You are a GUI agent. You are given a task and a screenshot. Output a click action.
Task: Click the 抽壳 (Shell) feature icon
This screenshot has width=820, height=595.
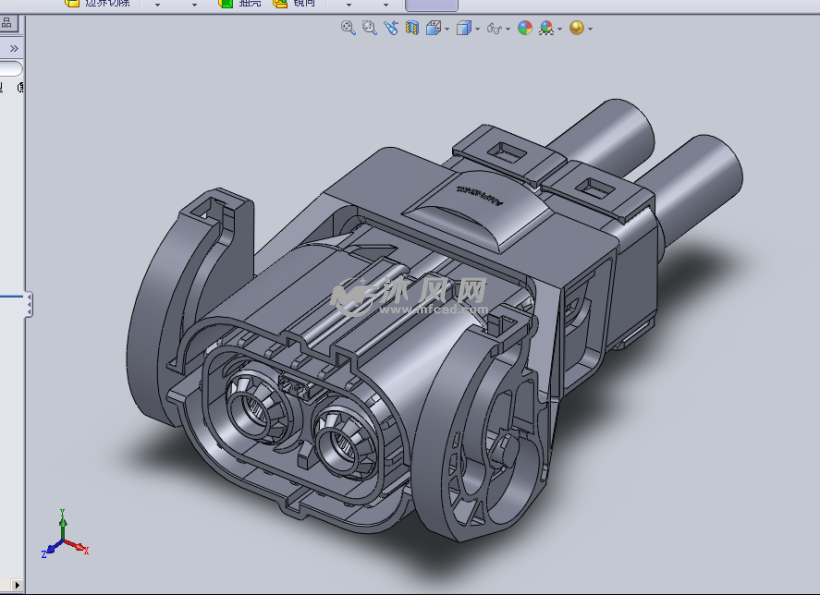click(225, 3)
